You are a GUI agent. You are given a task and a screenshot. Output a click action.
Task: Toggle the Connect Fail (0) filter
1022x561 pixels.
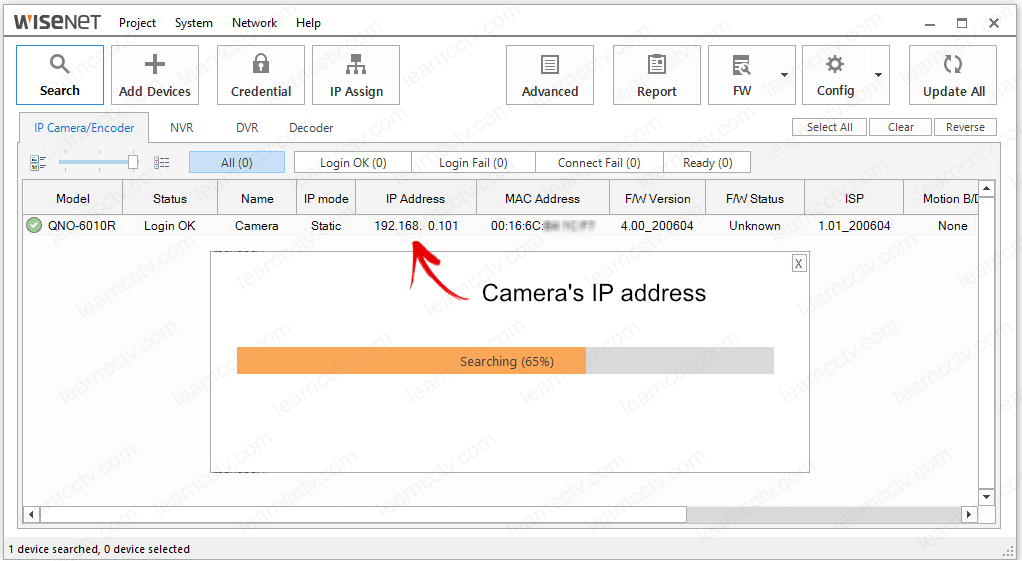(x=598, y=163)
